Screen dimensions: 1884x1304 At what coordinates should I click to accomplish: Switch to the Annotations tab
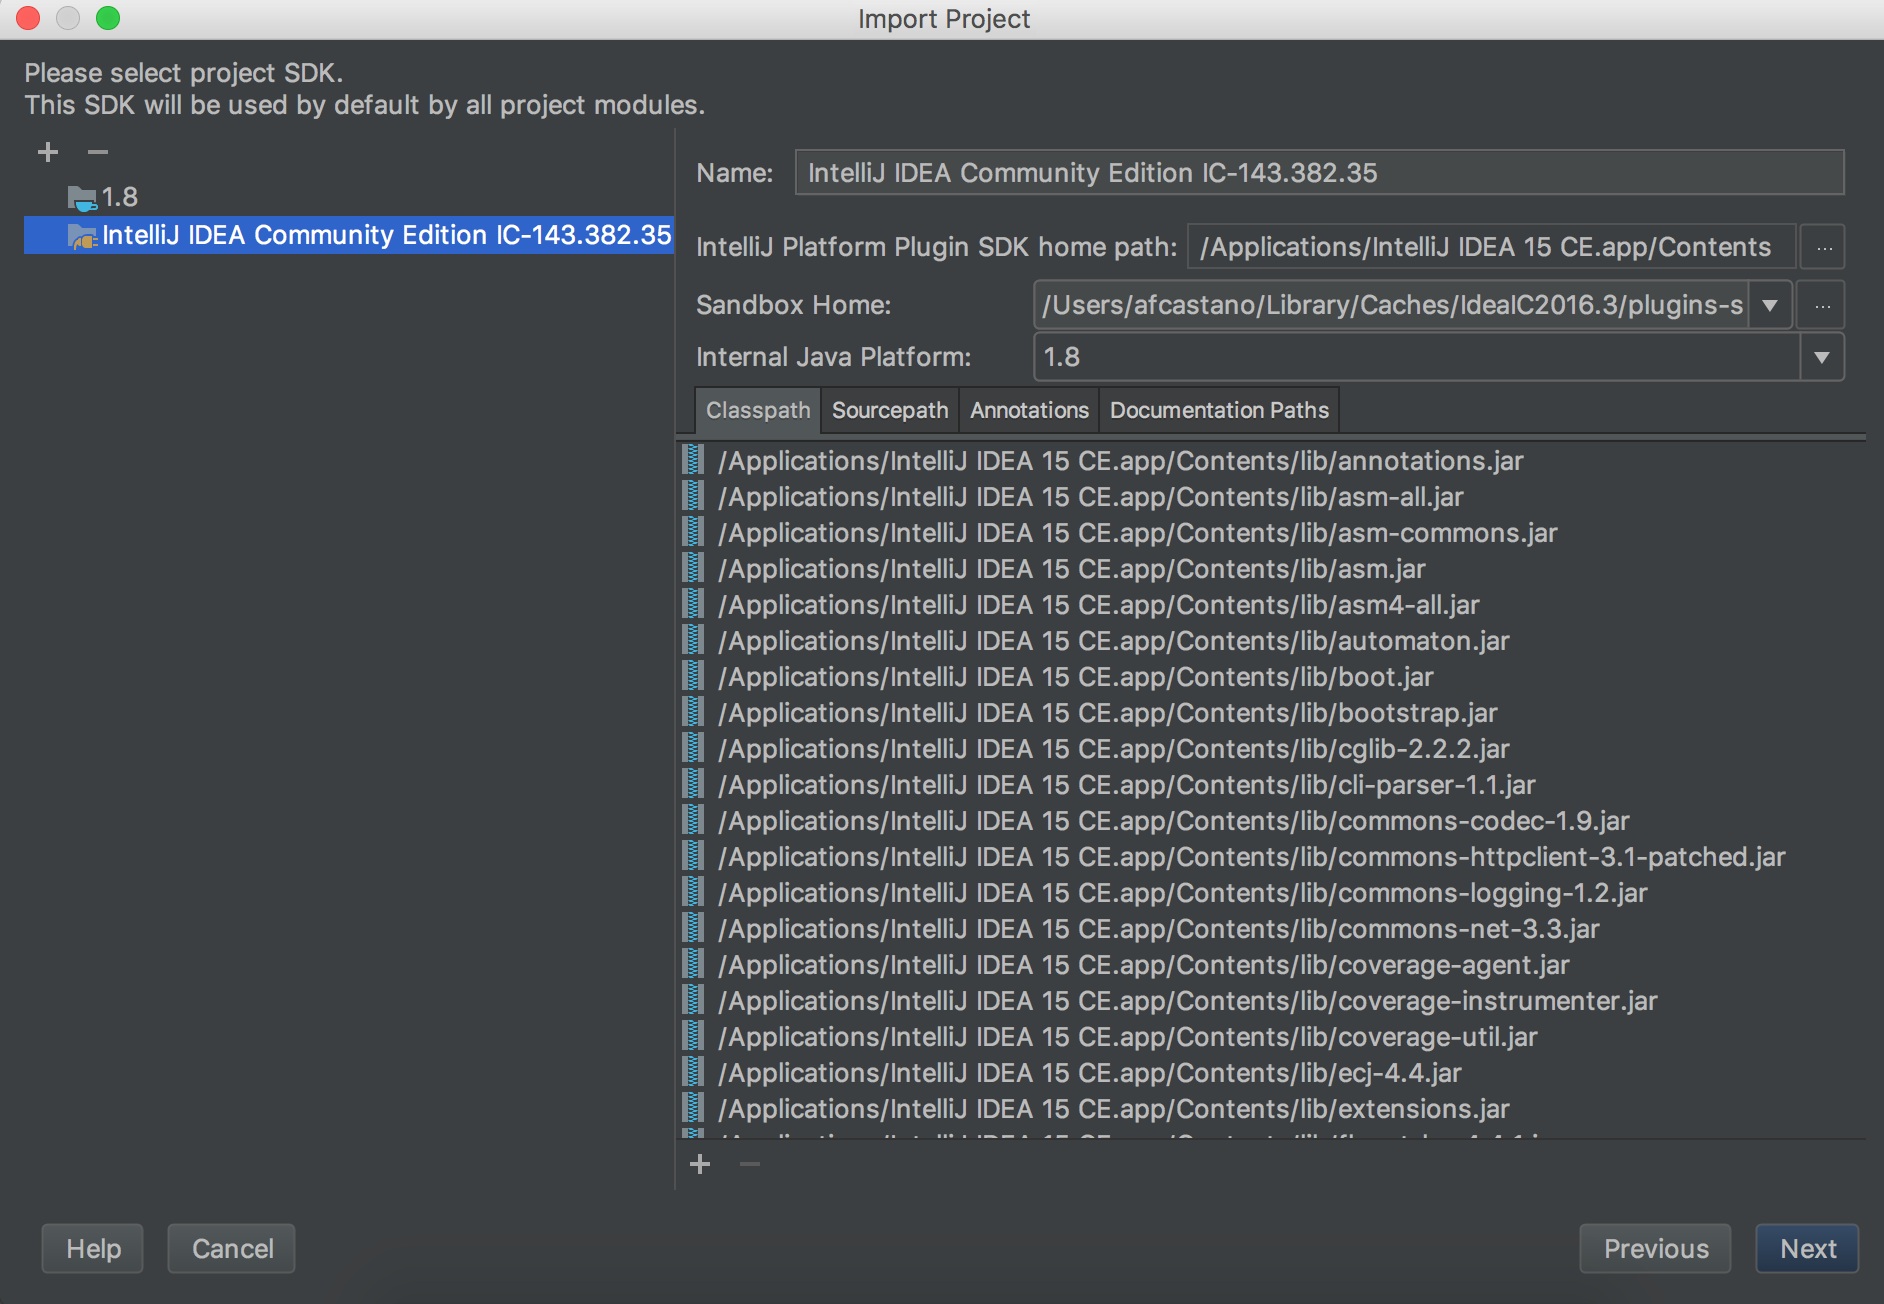(x=1029, y=411)
